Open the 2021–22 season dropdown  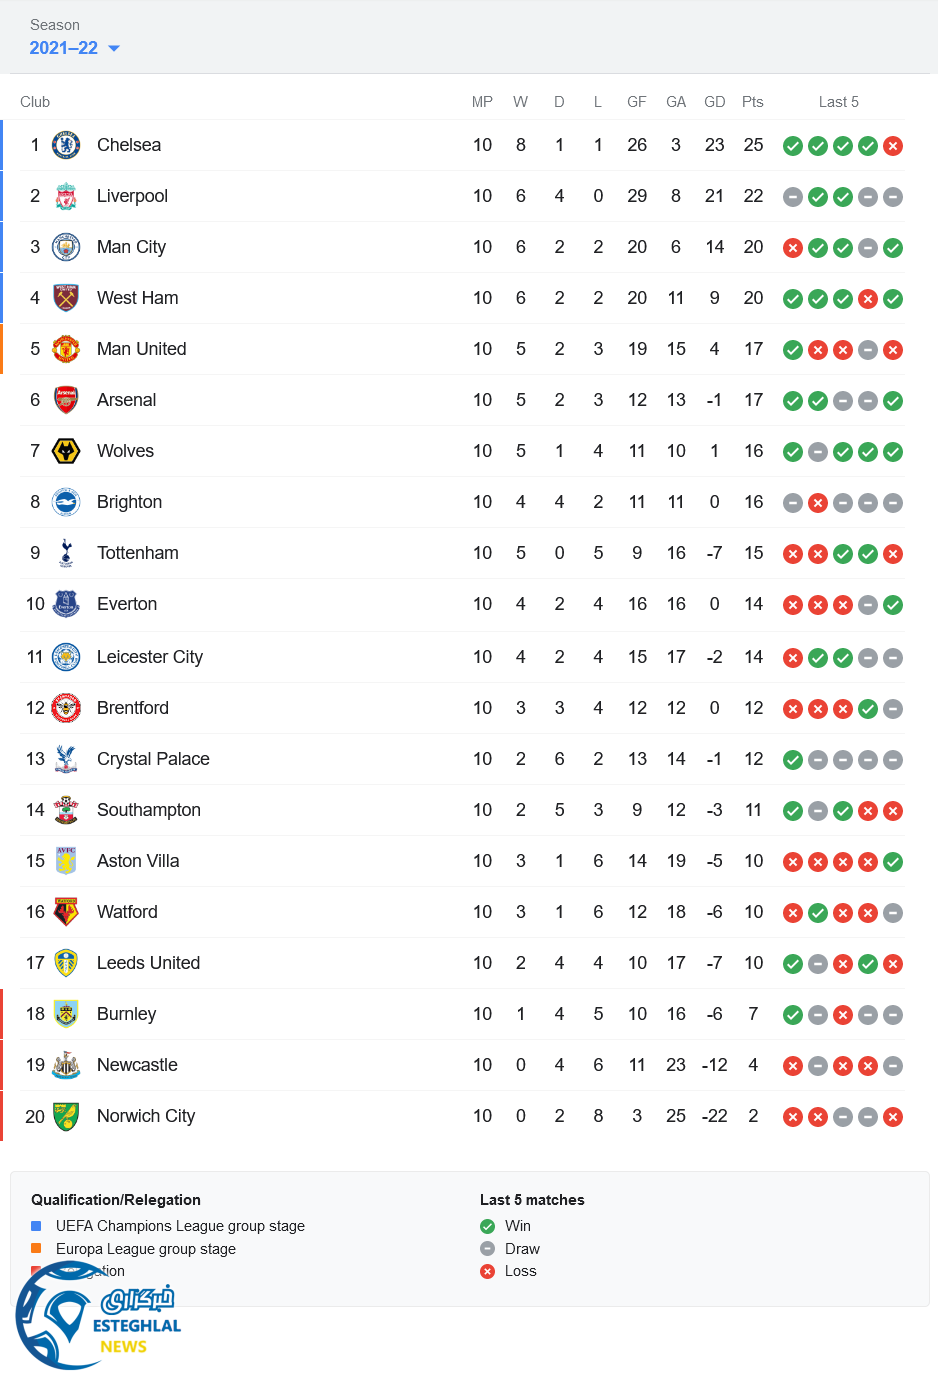74,48
